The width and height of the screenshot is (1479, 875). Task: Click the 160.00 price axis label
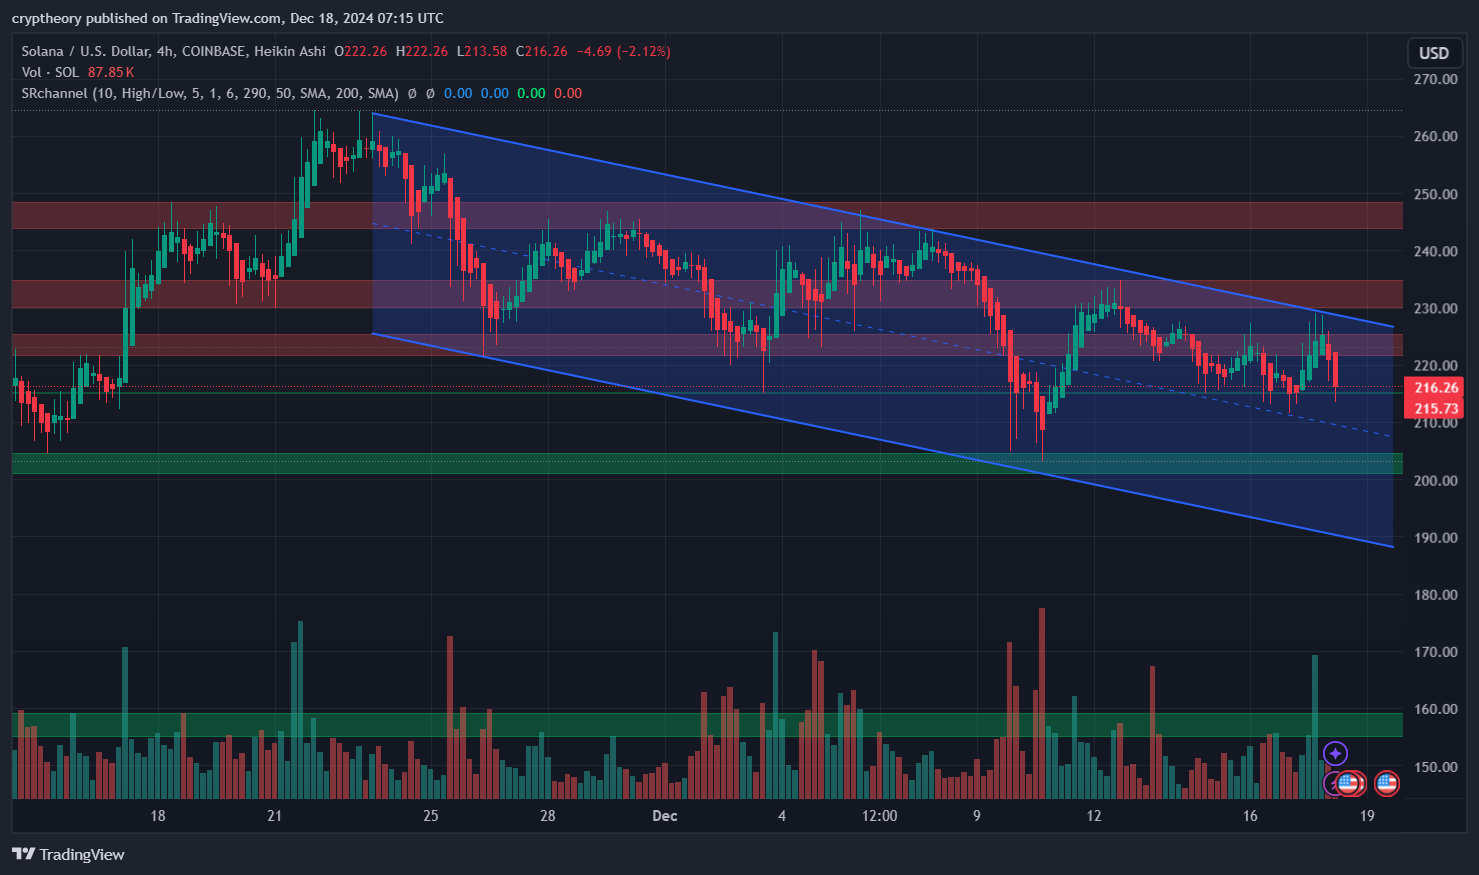click(1435, 709)
